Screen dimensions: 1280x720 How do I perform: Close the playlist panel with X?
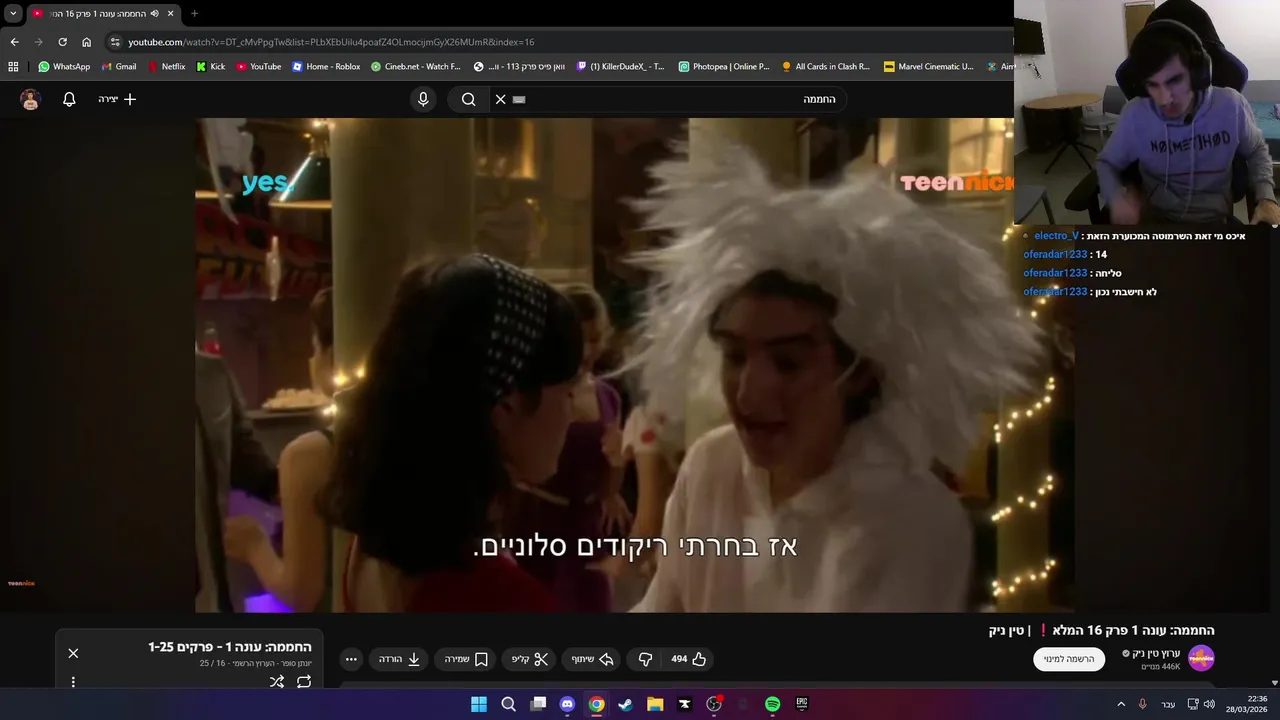click(x=73, y=653)
